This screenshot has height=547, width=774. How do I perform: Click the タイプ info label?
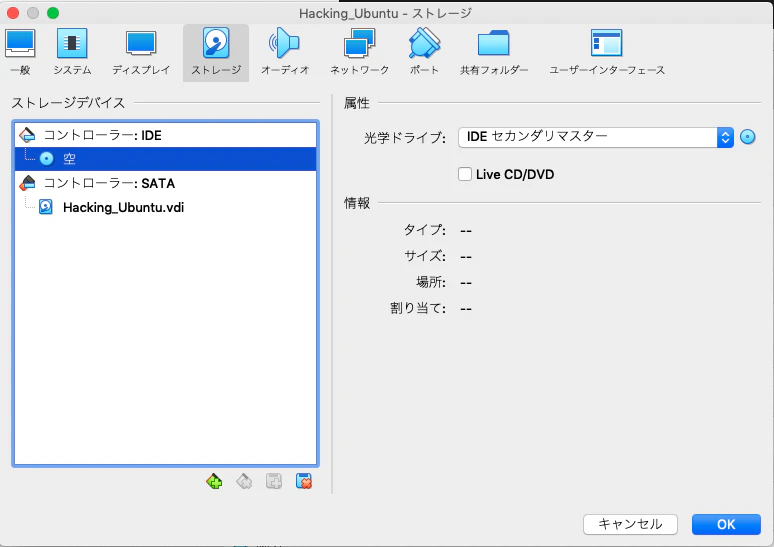point(425,230)
